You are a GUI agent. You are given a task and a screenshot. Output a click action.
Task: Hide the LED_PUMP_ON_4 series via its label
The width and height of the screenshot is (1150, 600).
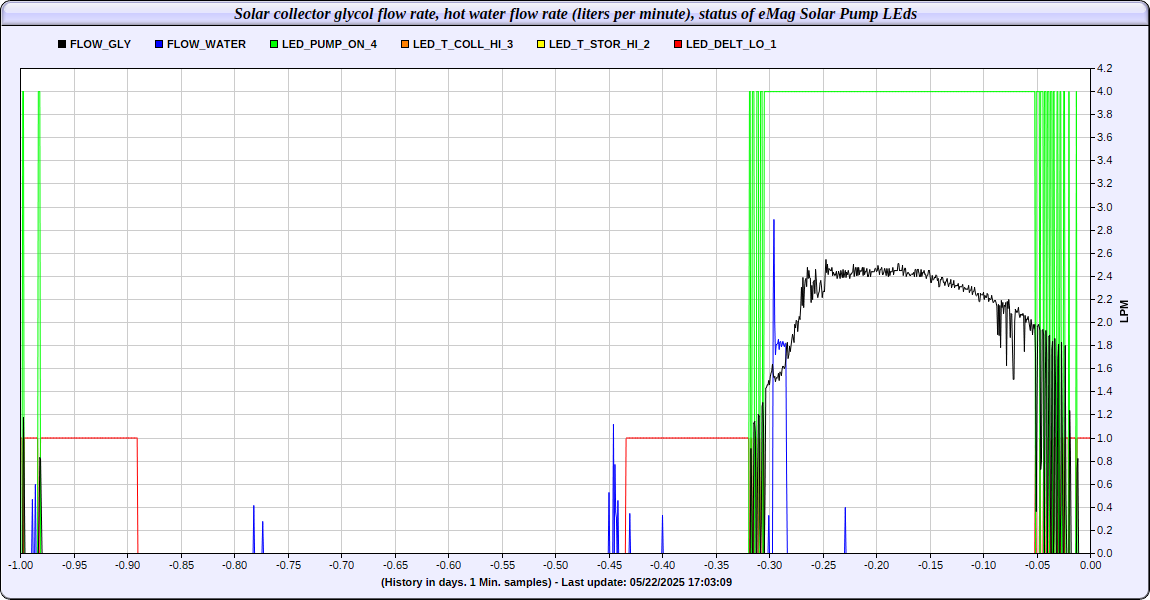328,45
